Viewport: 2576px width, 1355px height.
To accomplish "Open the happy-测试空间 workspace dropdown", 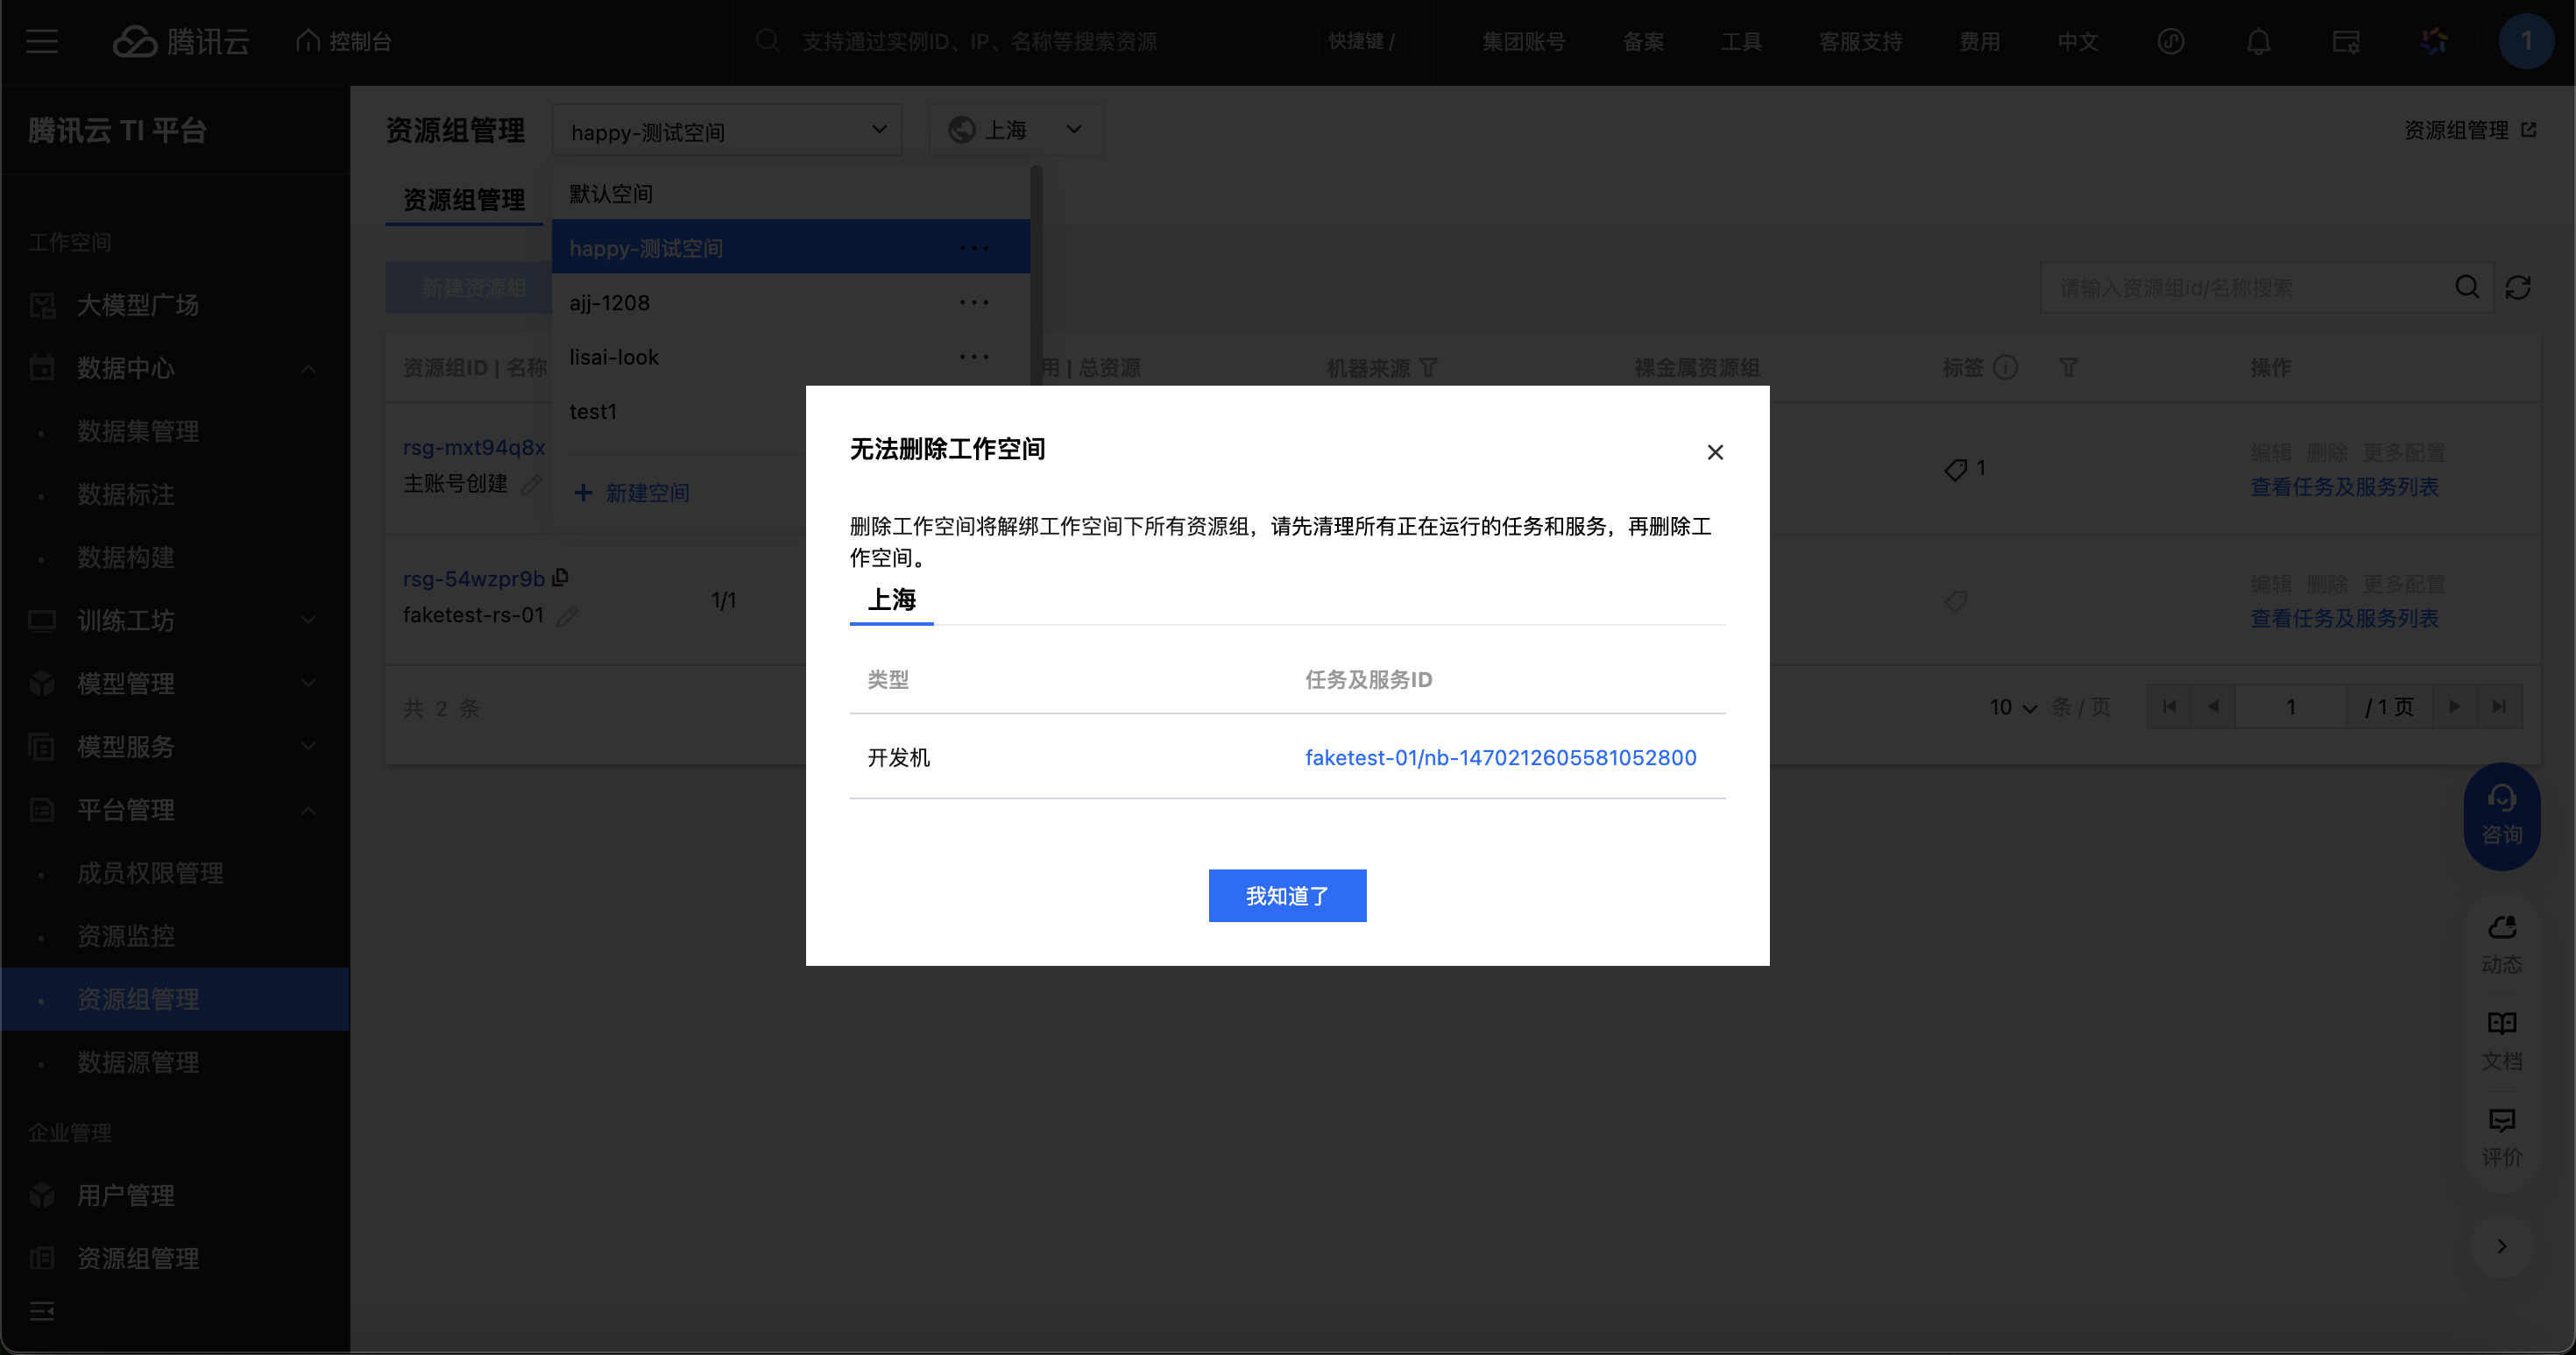I will pos(727,131).
